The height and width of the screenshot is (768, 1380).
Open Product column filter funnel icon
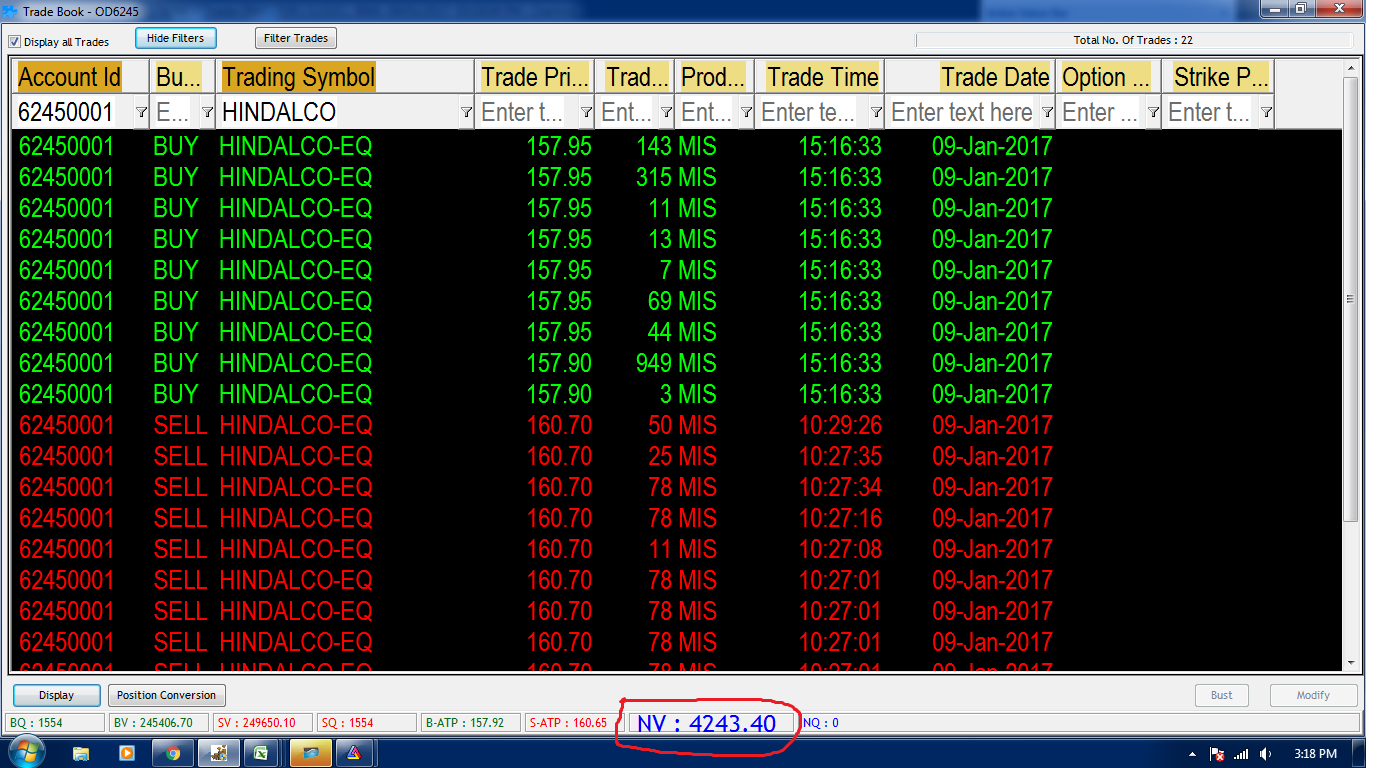click(x=746, y=112)
